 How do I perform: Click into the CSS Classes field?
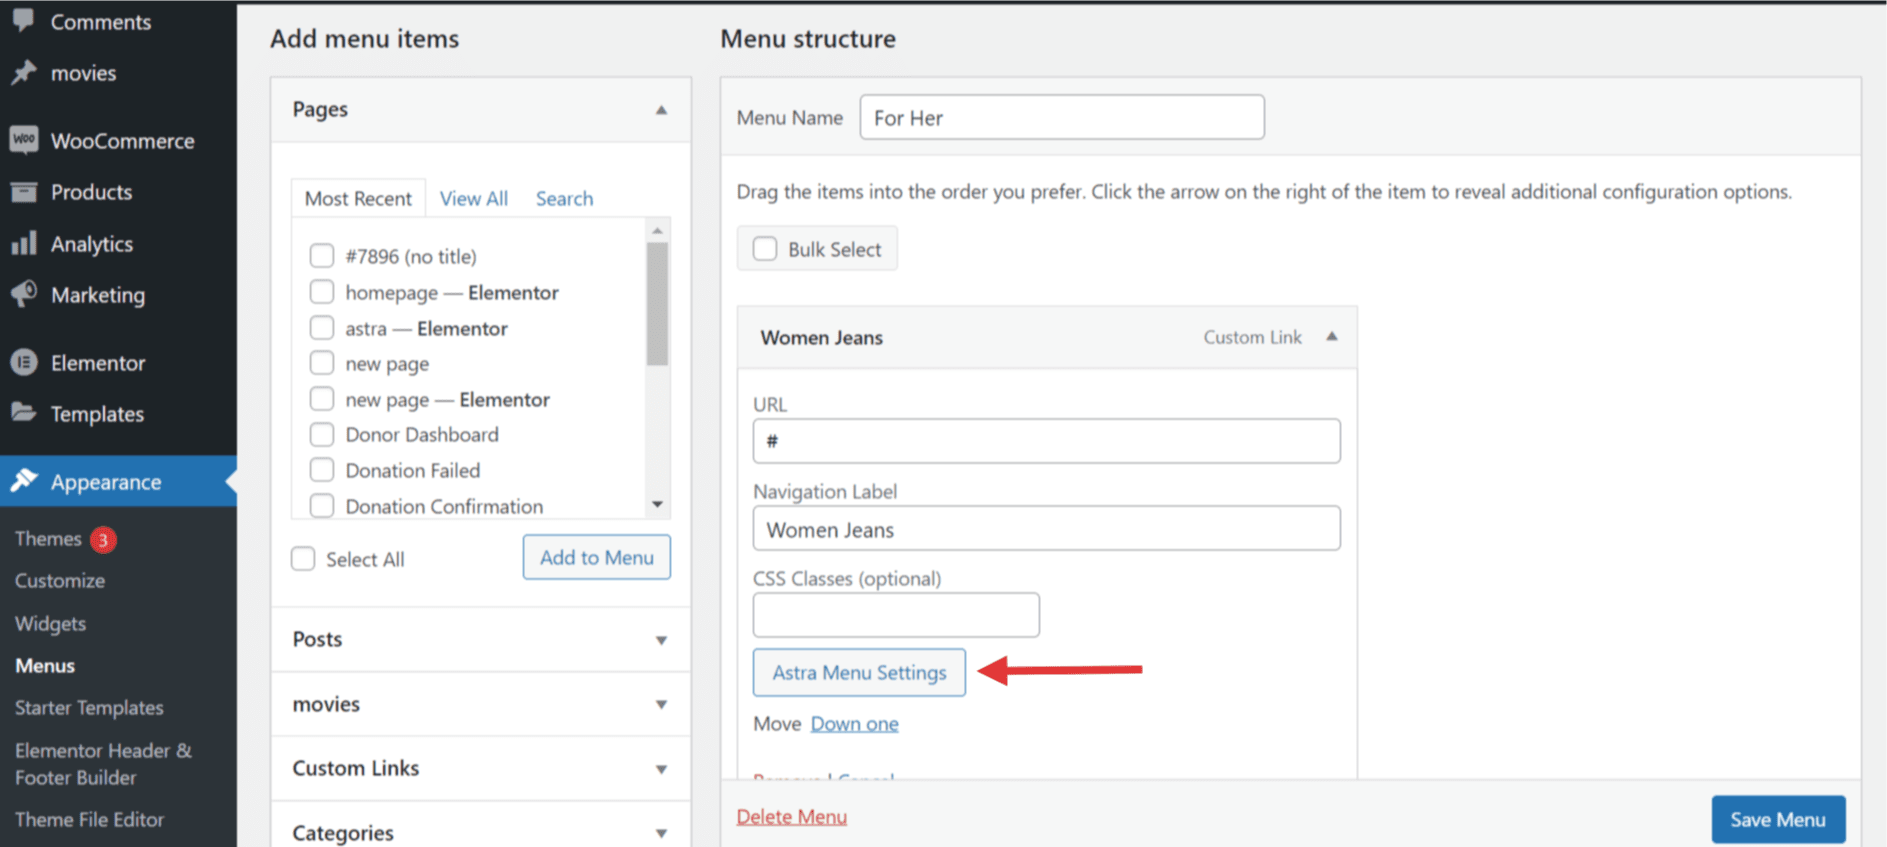click(x=896, y=615)
